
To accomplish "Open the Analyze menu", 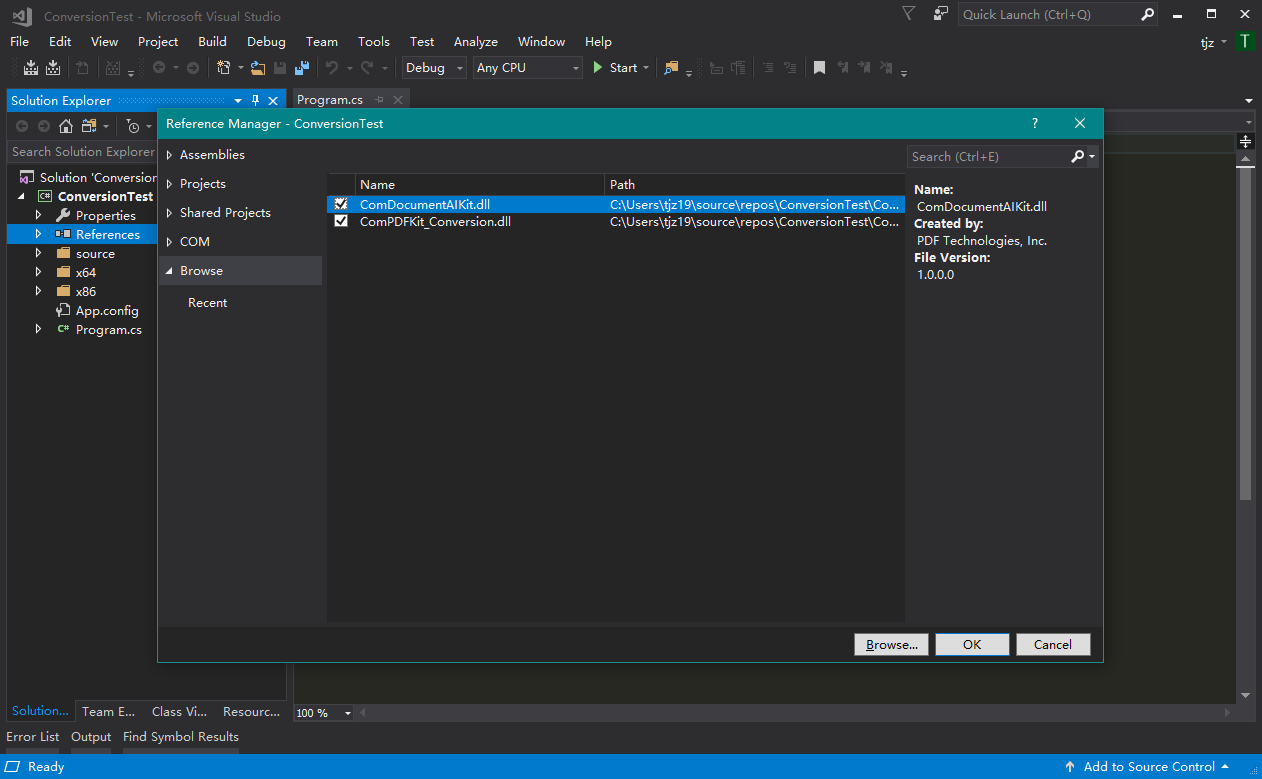I will click(x=476, y=42).
